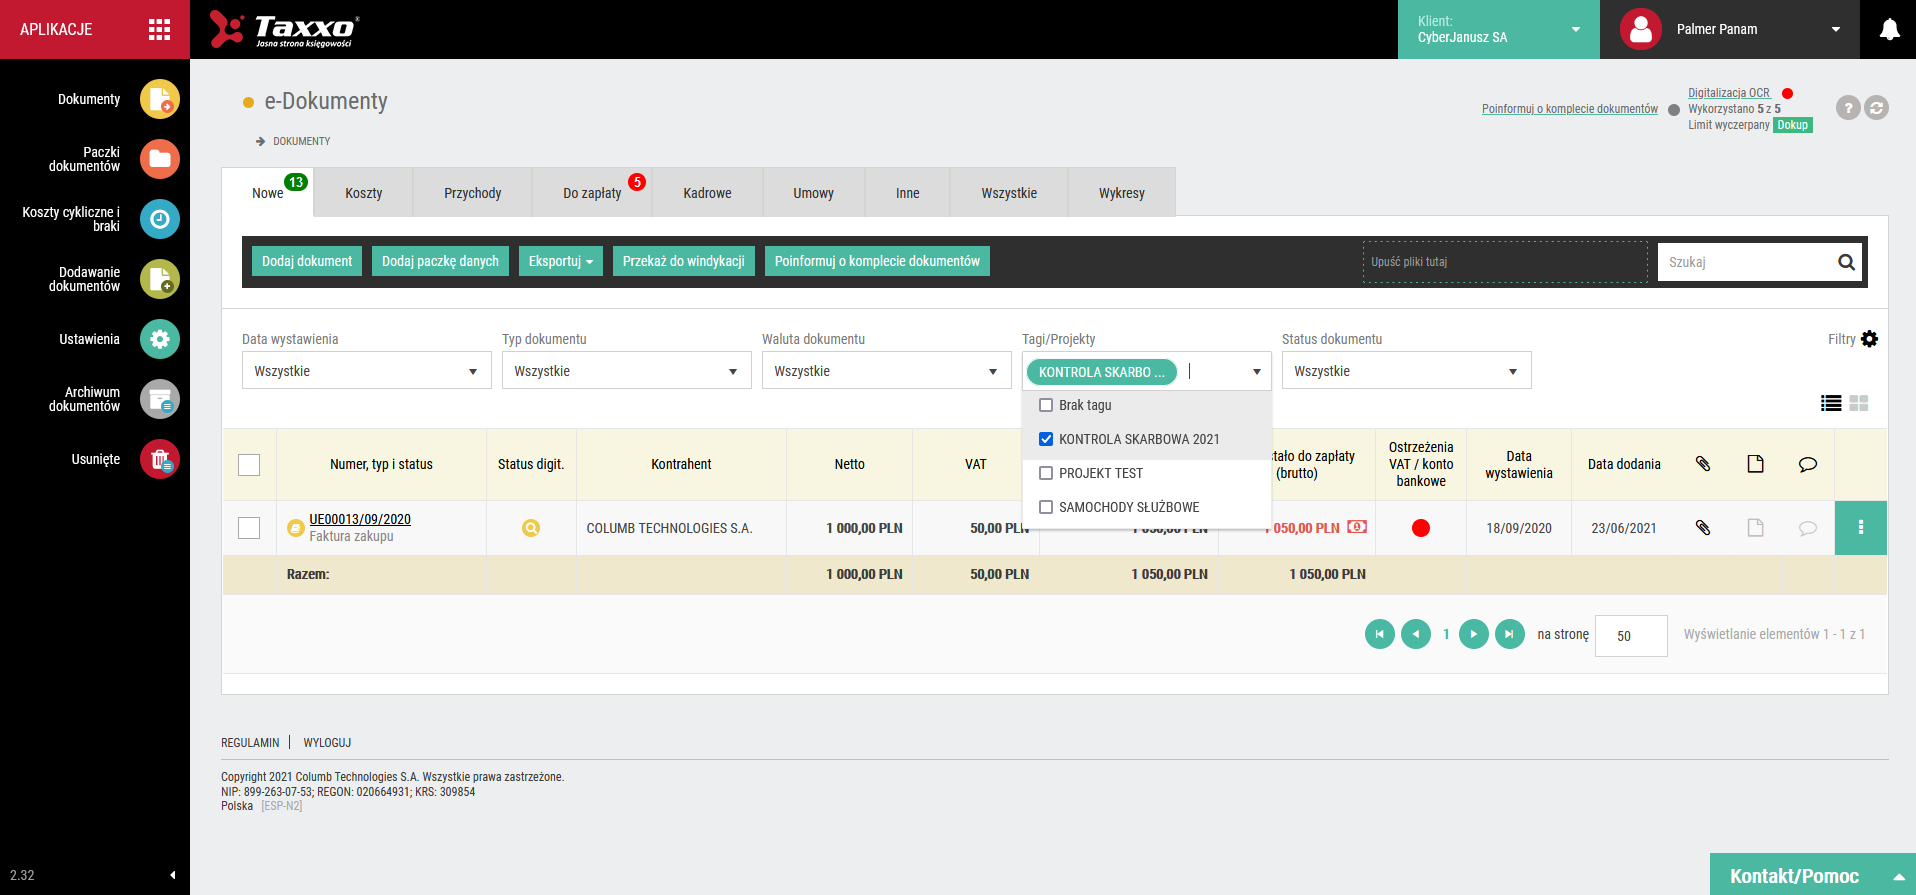Check the PROJEKT TEST tag option
The height and width of the screenshot is (895, 1916).
pyautogui.click(x=1046, y=473)
